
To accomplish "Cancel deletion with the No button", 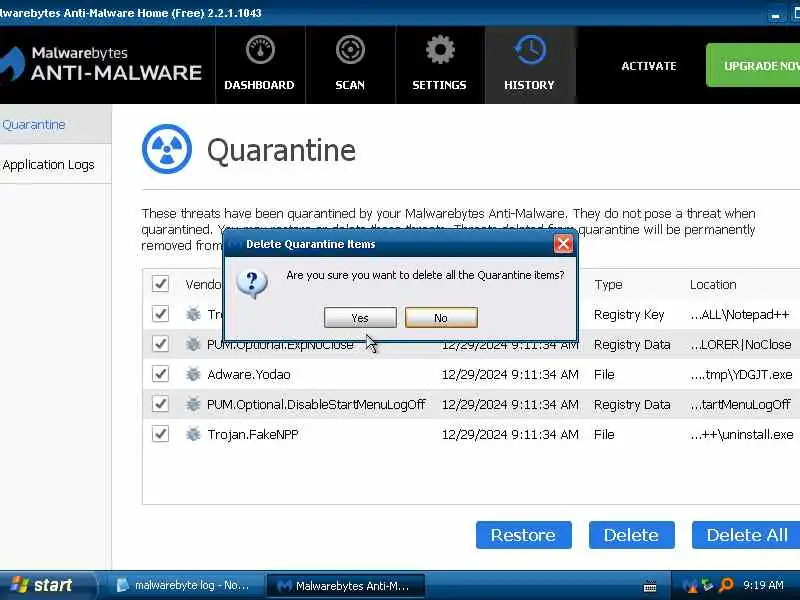I will [x=441, y=317].
